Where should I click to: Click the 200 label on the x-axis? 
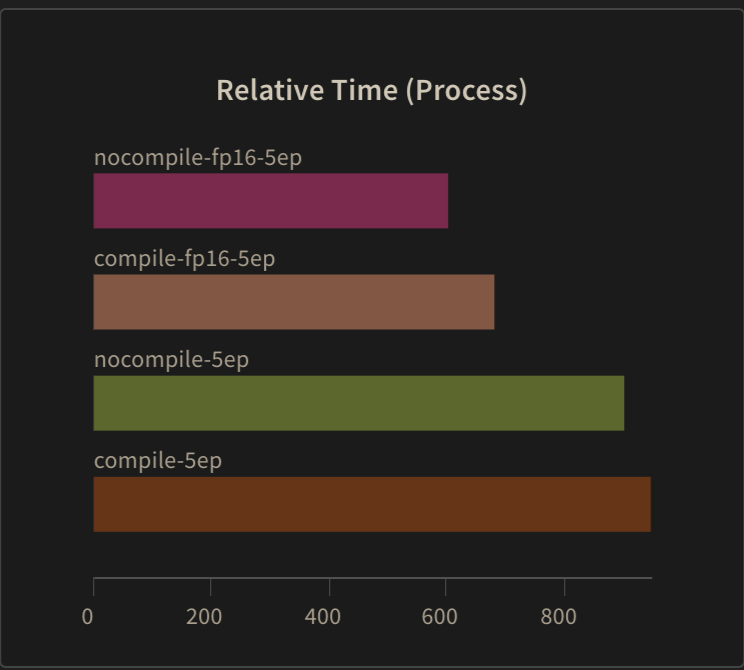coord(204,616)
